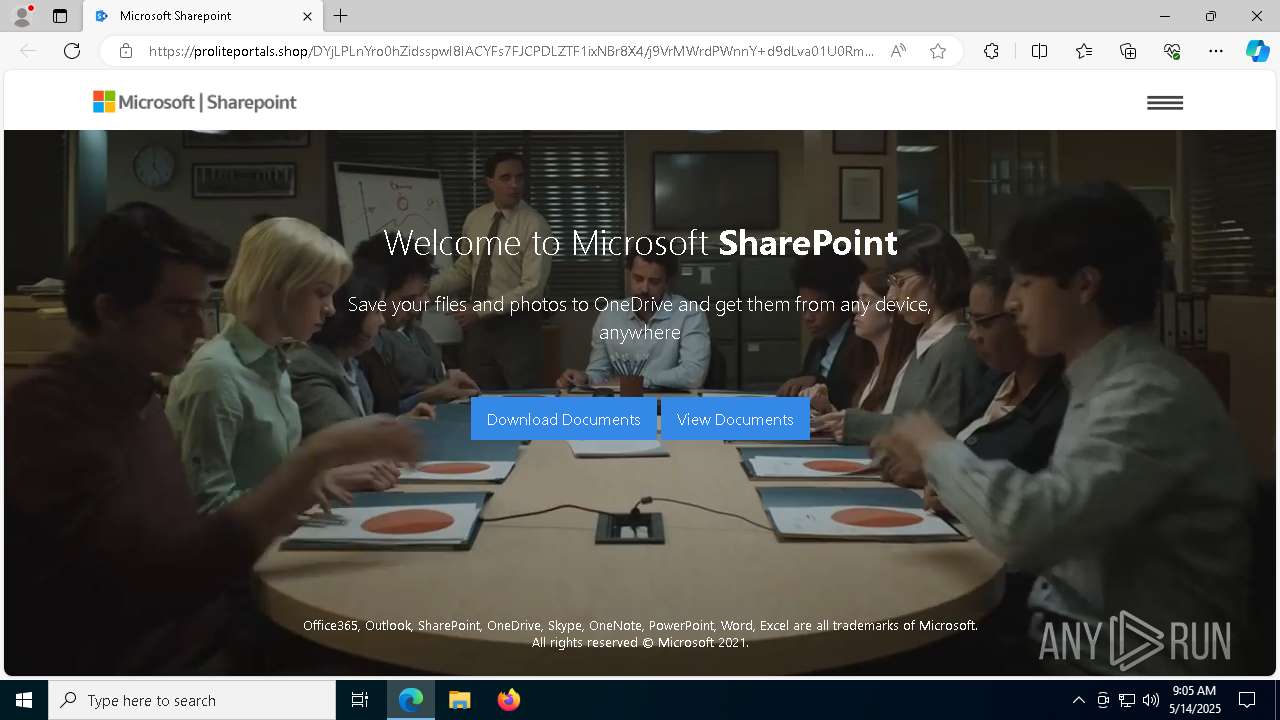Click Download Documents button
Viewport: 1280px width, 720px height.
coord(564,419)
